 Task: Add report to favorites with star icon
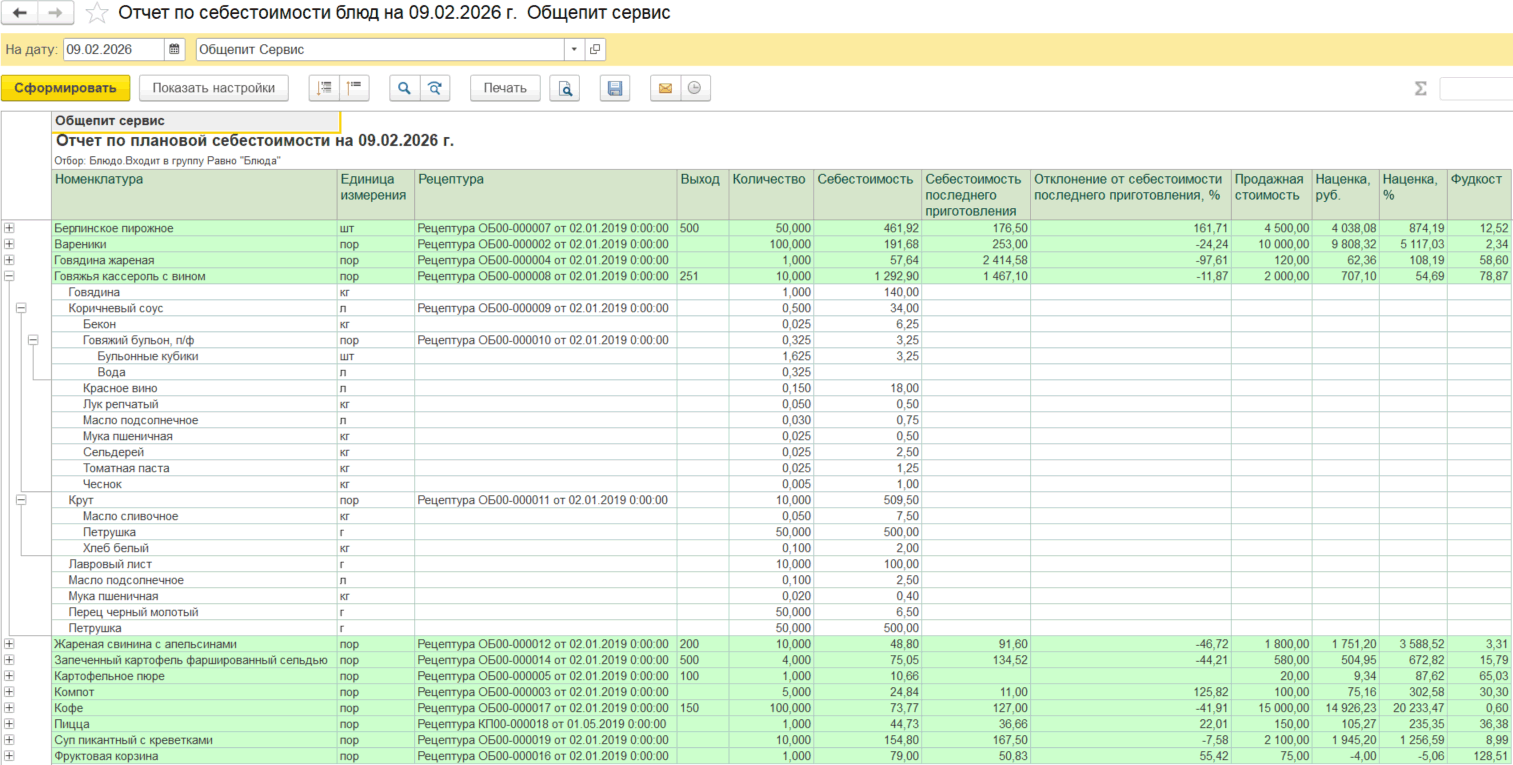(x=97, y=13)
